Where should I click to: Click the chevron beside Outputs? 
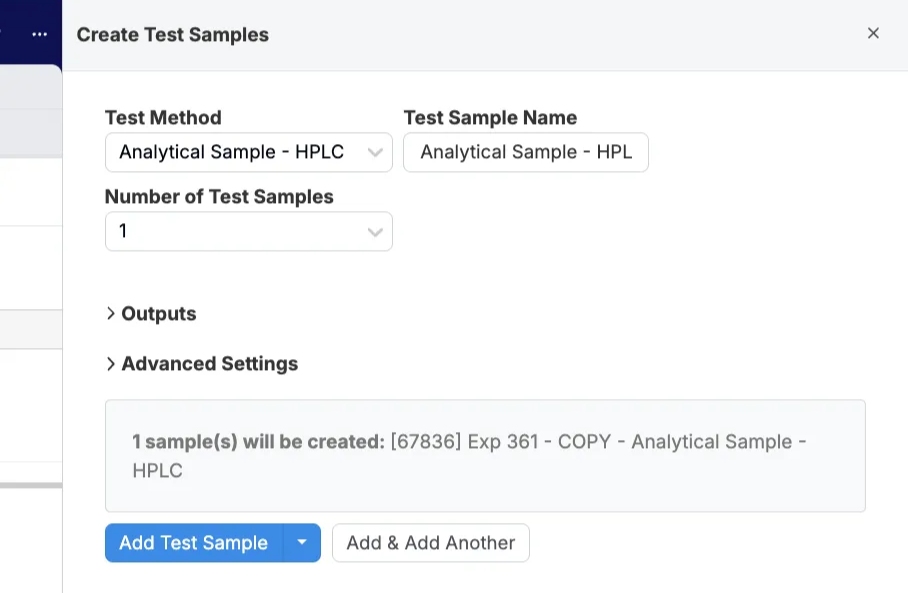111,313
